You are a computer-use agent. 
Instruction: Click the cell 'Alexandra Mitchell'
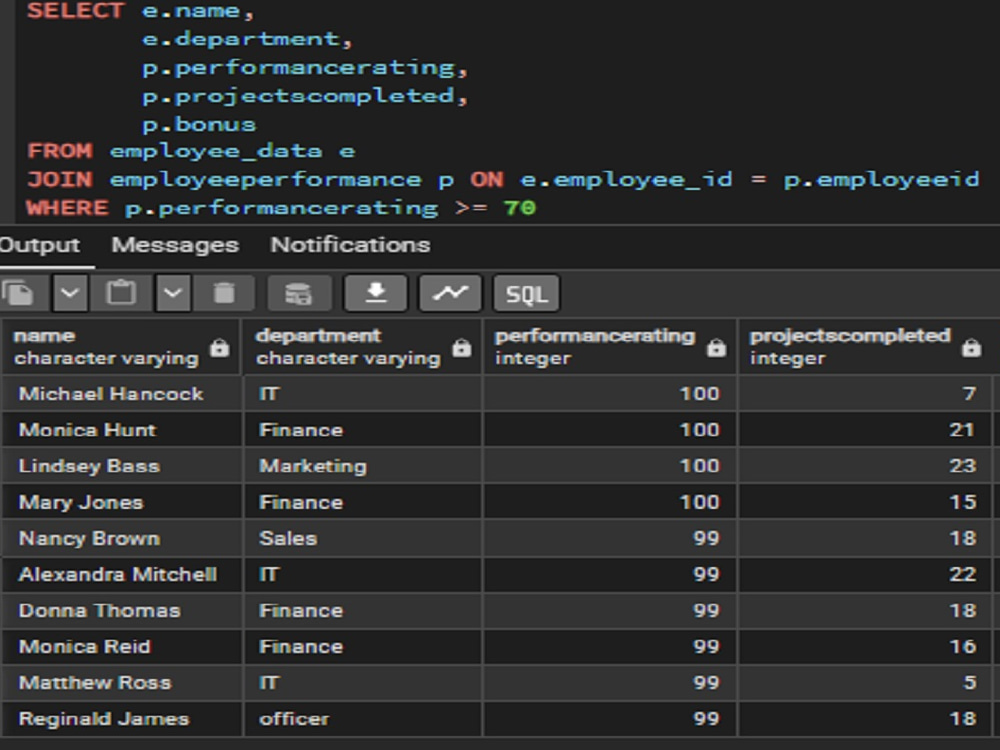[x=122, y=575]
